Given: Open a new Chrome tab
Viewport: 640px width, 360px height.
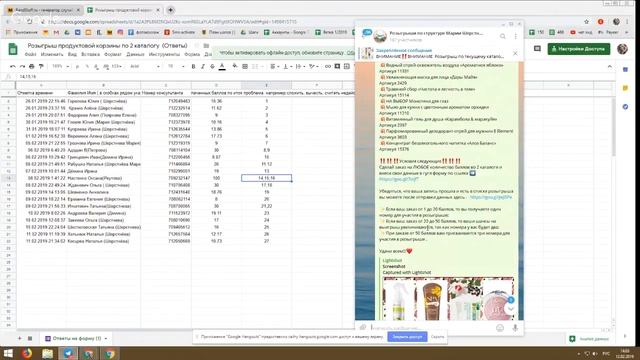Looking at the screenshot, I should coord(171,10).
